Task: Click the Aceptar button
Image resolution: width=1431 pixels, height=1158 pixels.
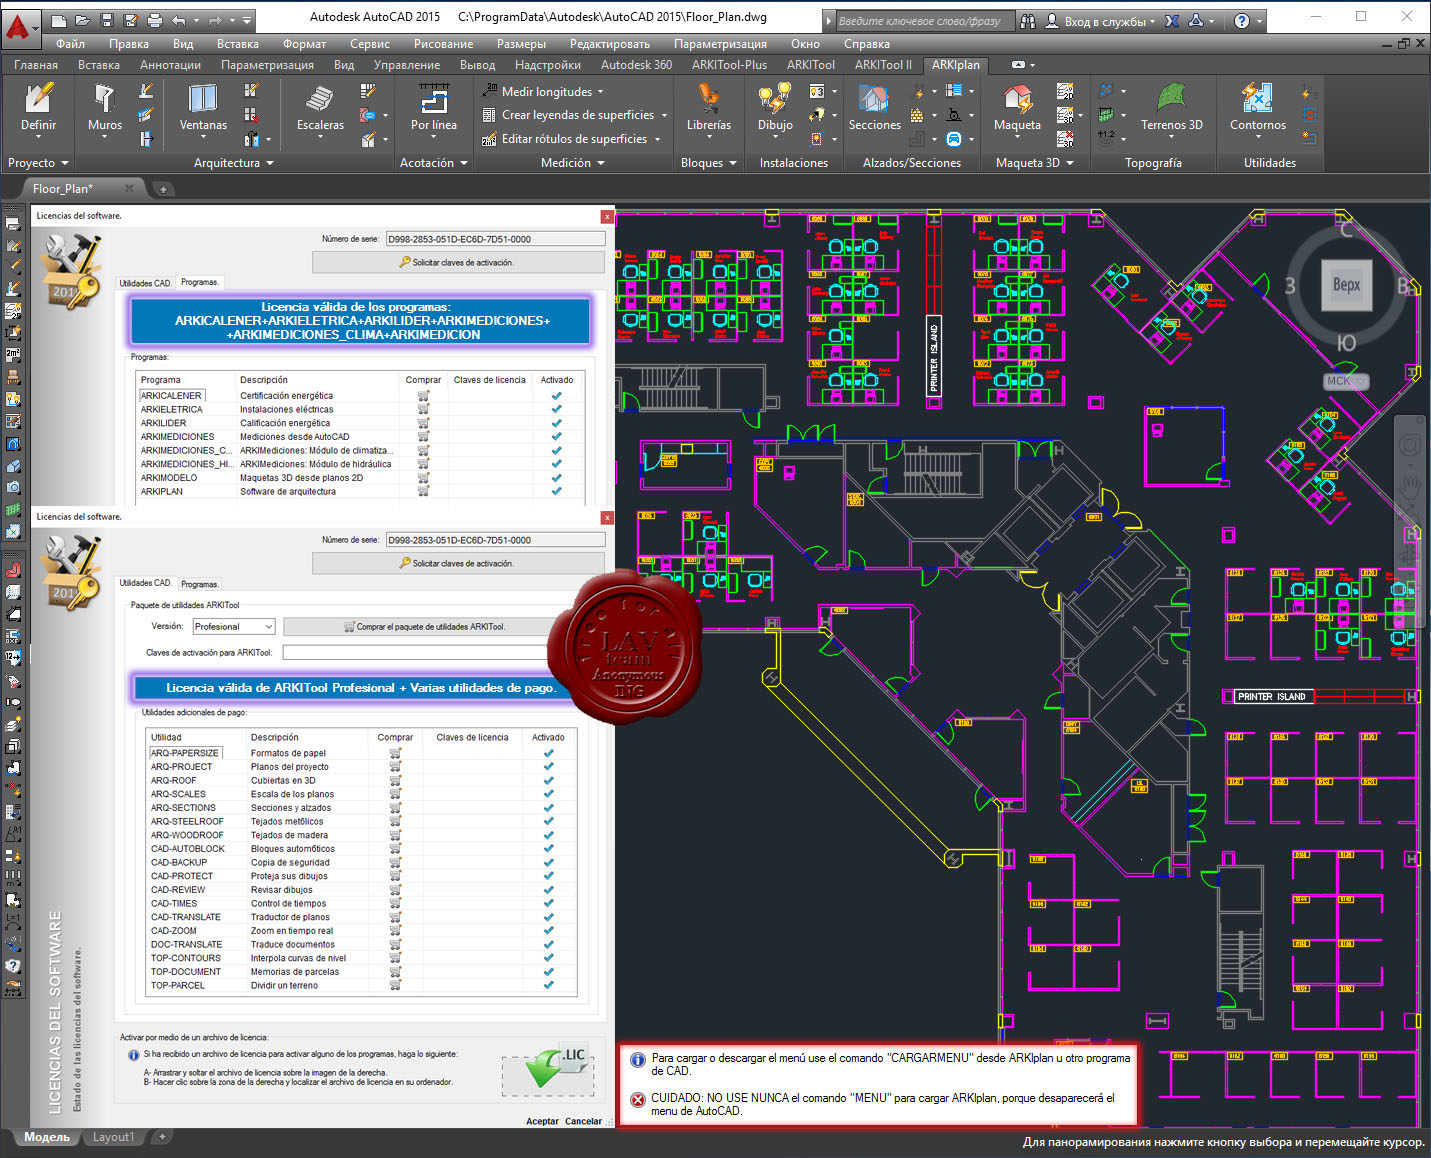Action: 543,1121
